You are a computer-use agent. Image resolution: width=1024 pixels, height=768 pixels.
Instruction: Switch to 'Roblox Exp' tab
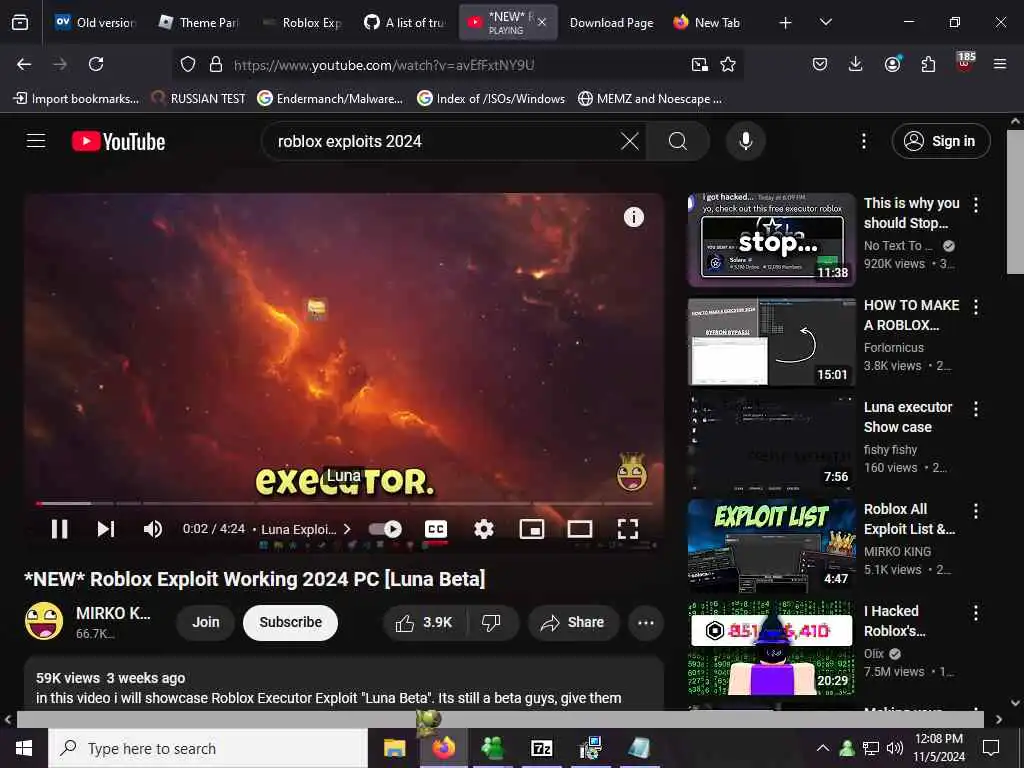[x=302, y=22]
